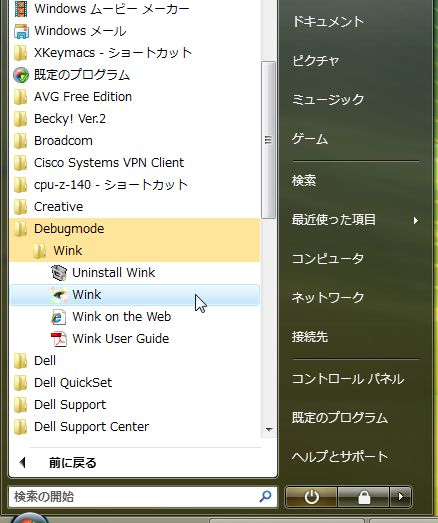Expand Creative folder
438x523 pixels.
coord(135,207)
